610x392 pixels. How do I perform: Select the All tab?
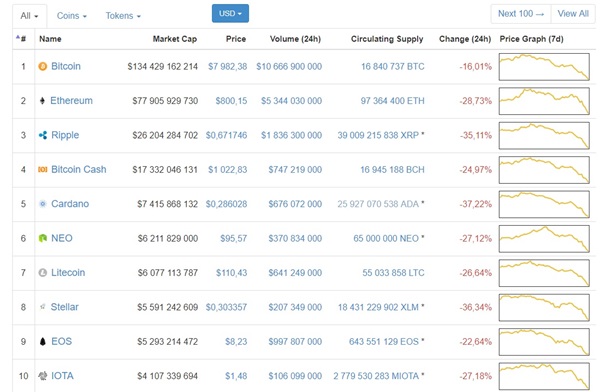tap(30, 16)
